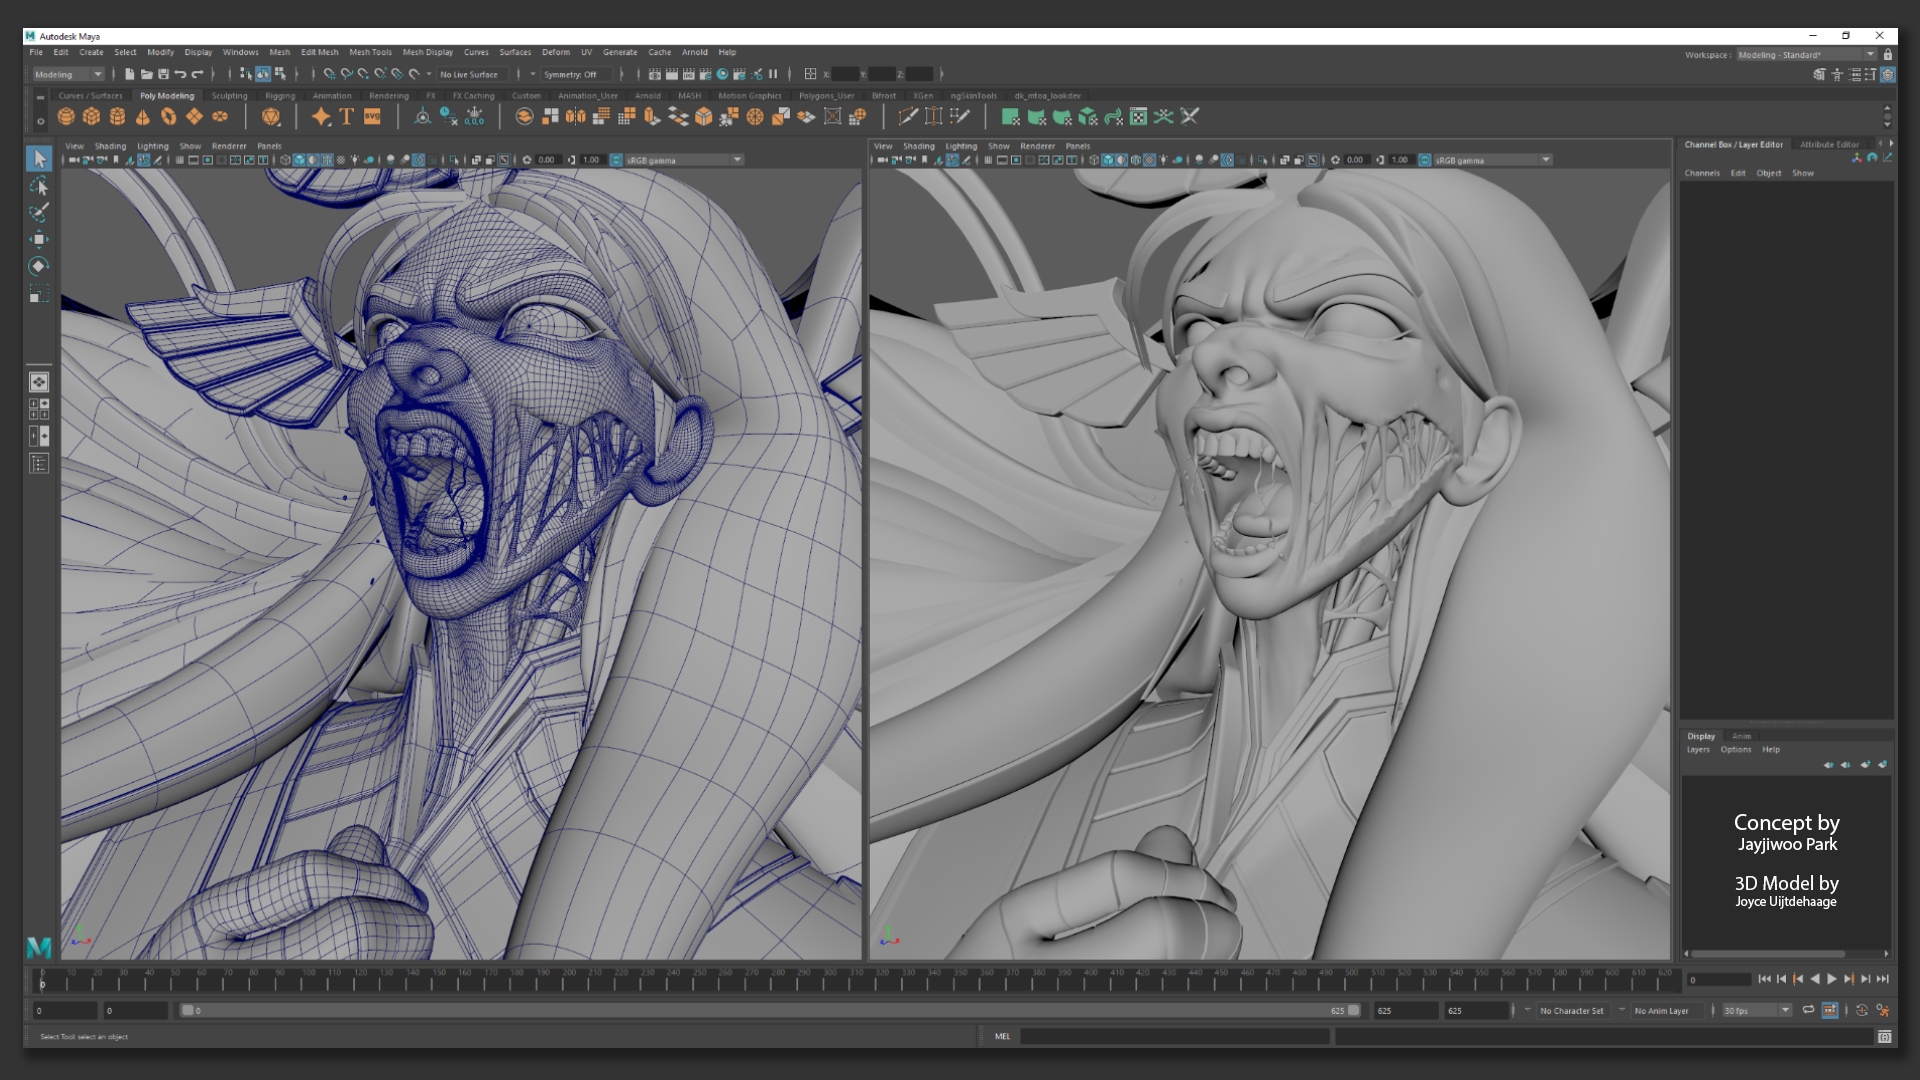Click the Open Scene folder icon
1920x1080 pixels.
point(147,74)
